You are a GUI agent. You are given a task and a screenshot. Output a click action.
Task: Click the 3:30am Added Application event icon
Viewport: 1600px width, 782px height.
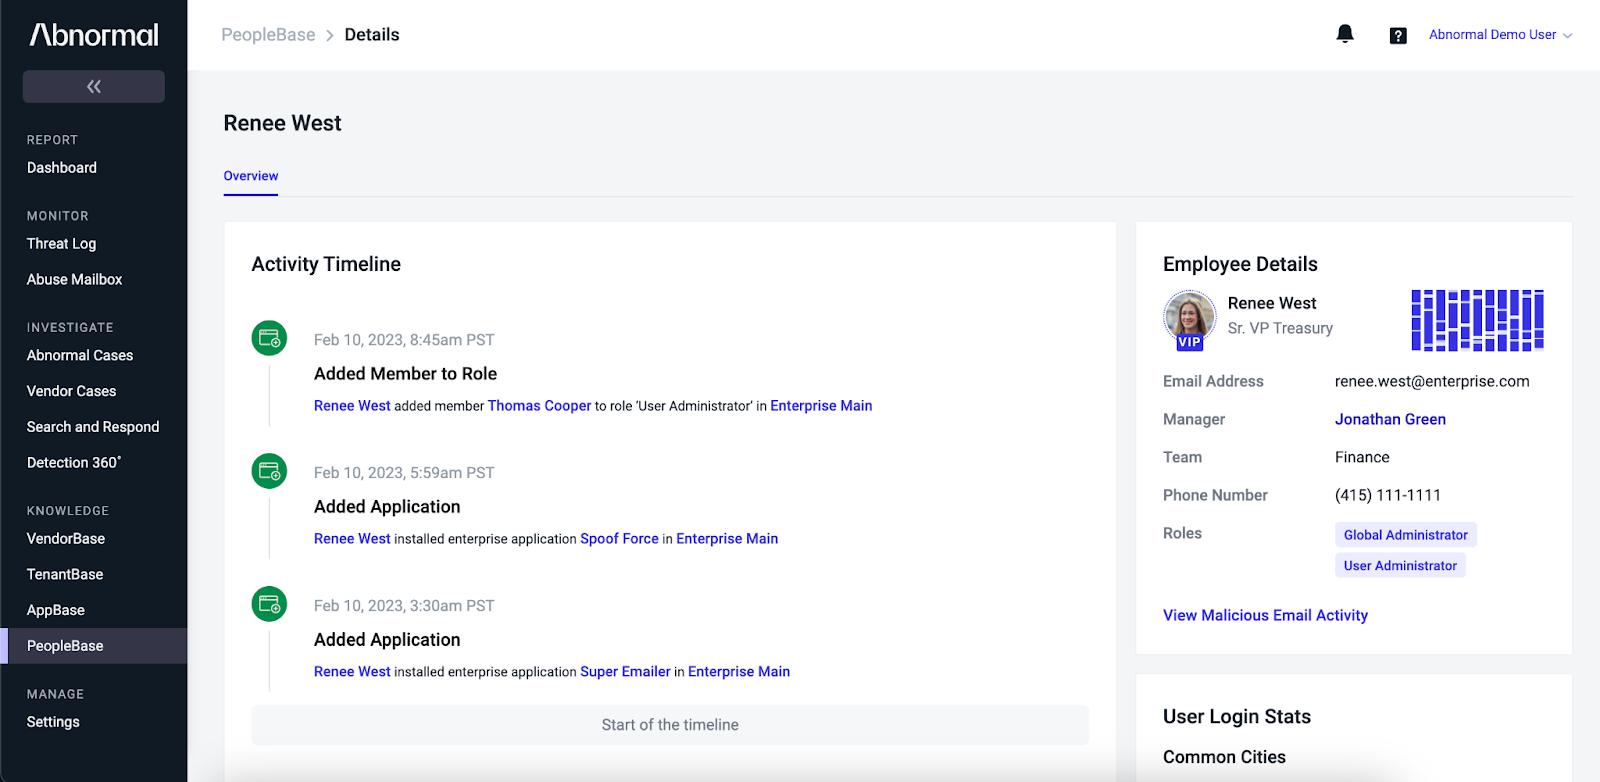click(269, 604)
